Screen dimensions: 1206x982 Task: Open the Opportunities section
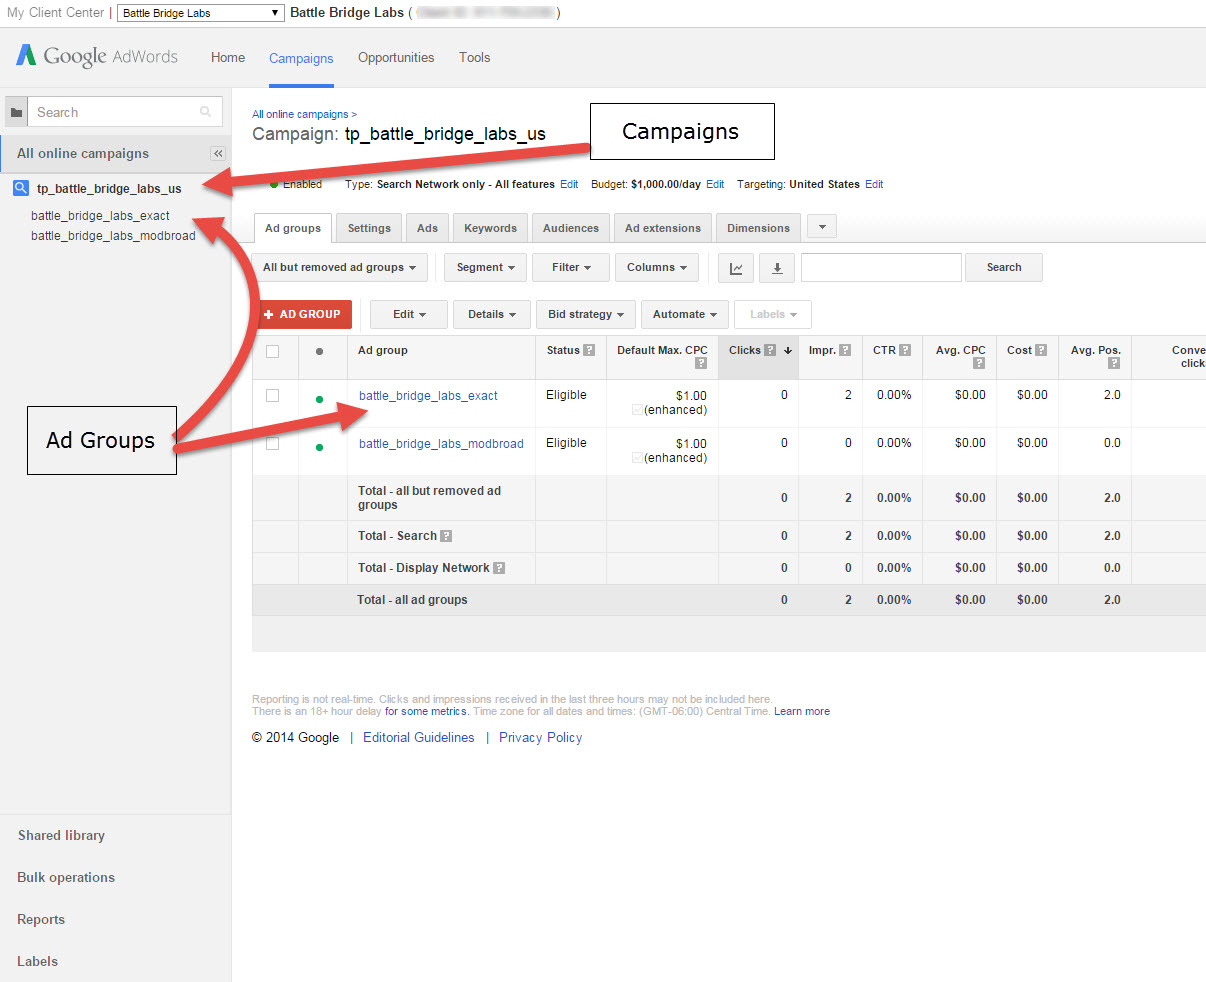point(396,57)
